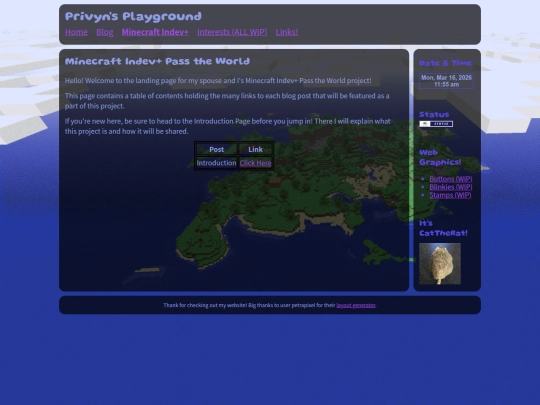Open Buttons (WIP) web graphics link
The width and height of the screenshot is (540, 405).
(450, 179)
